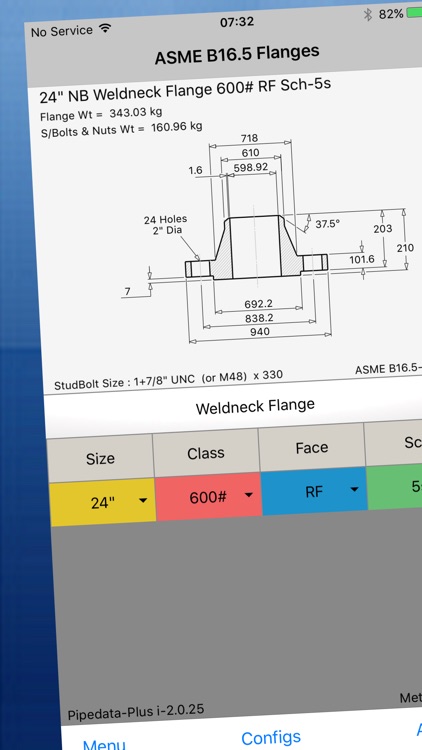This screenshot has height=750, width=422.
Task: Tap the Pipedata-Plus i-2.0.25 version text
Action: [136, 712]
